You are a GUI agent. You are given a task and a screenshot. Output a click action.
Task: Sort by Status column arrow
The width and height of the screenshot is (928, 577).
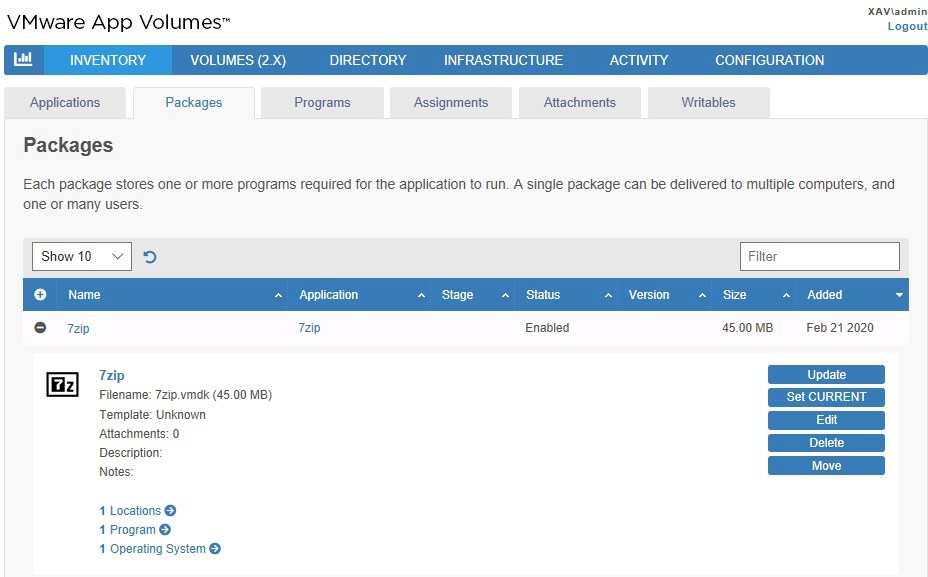[x=608, y=295]
